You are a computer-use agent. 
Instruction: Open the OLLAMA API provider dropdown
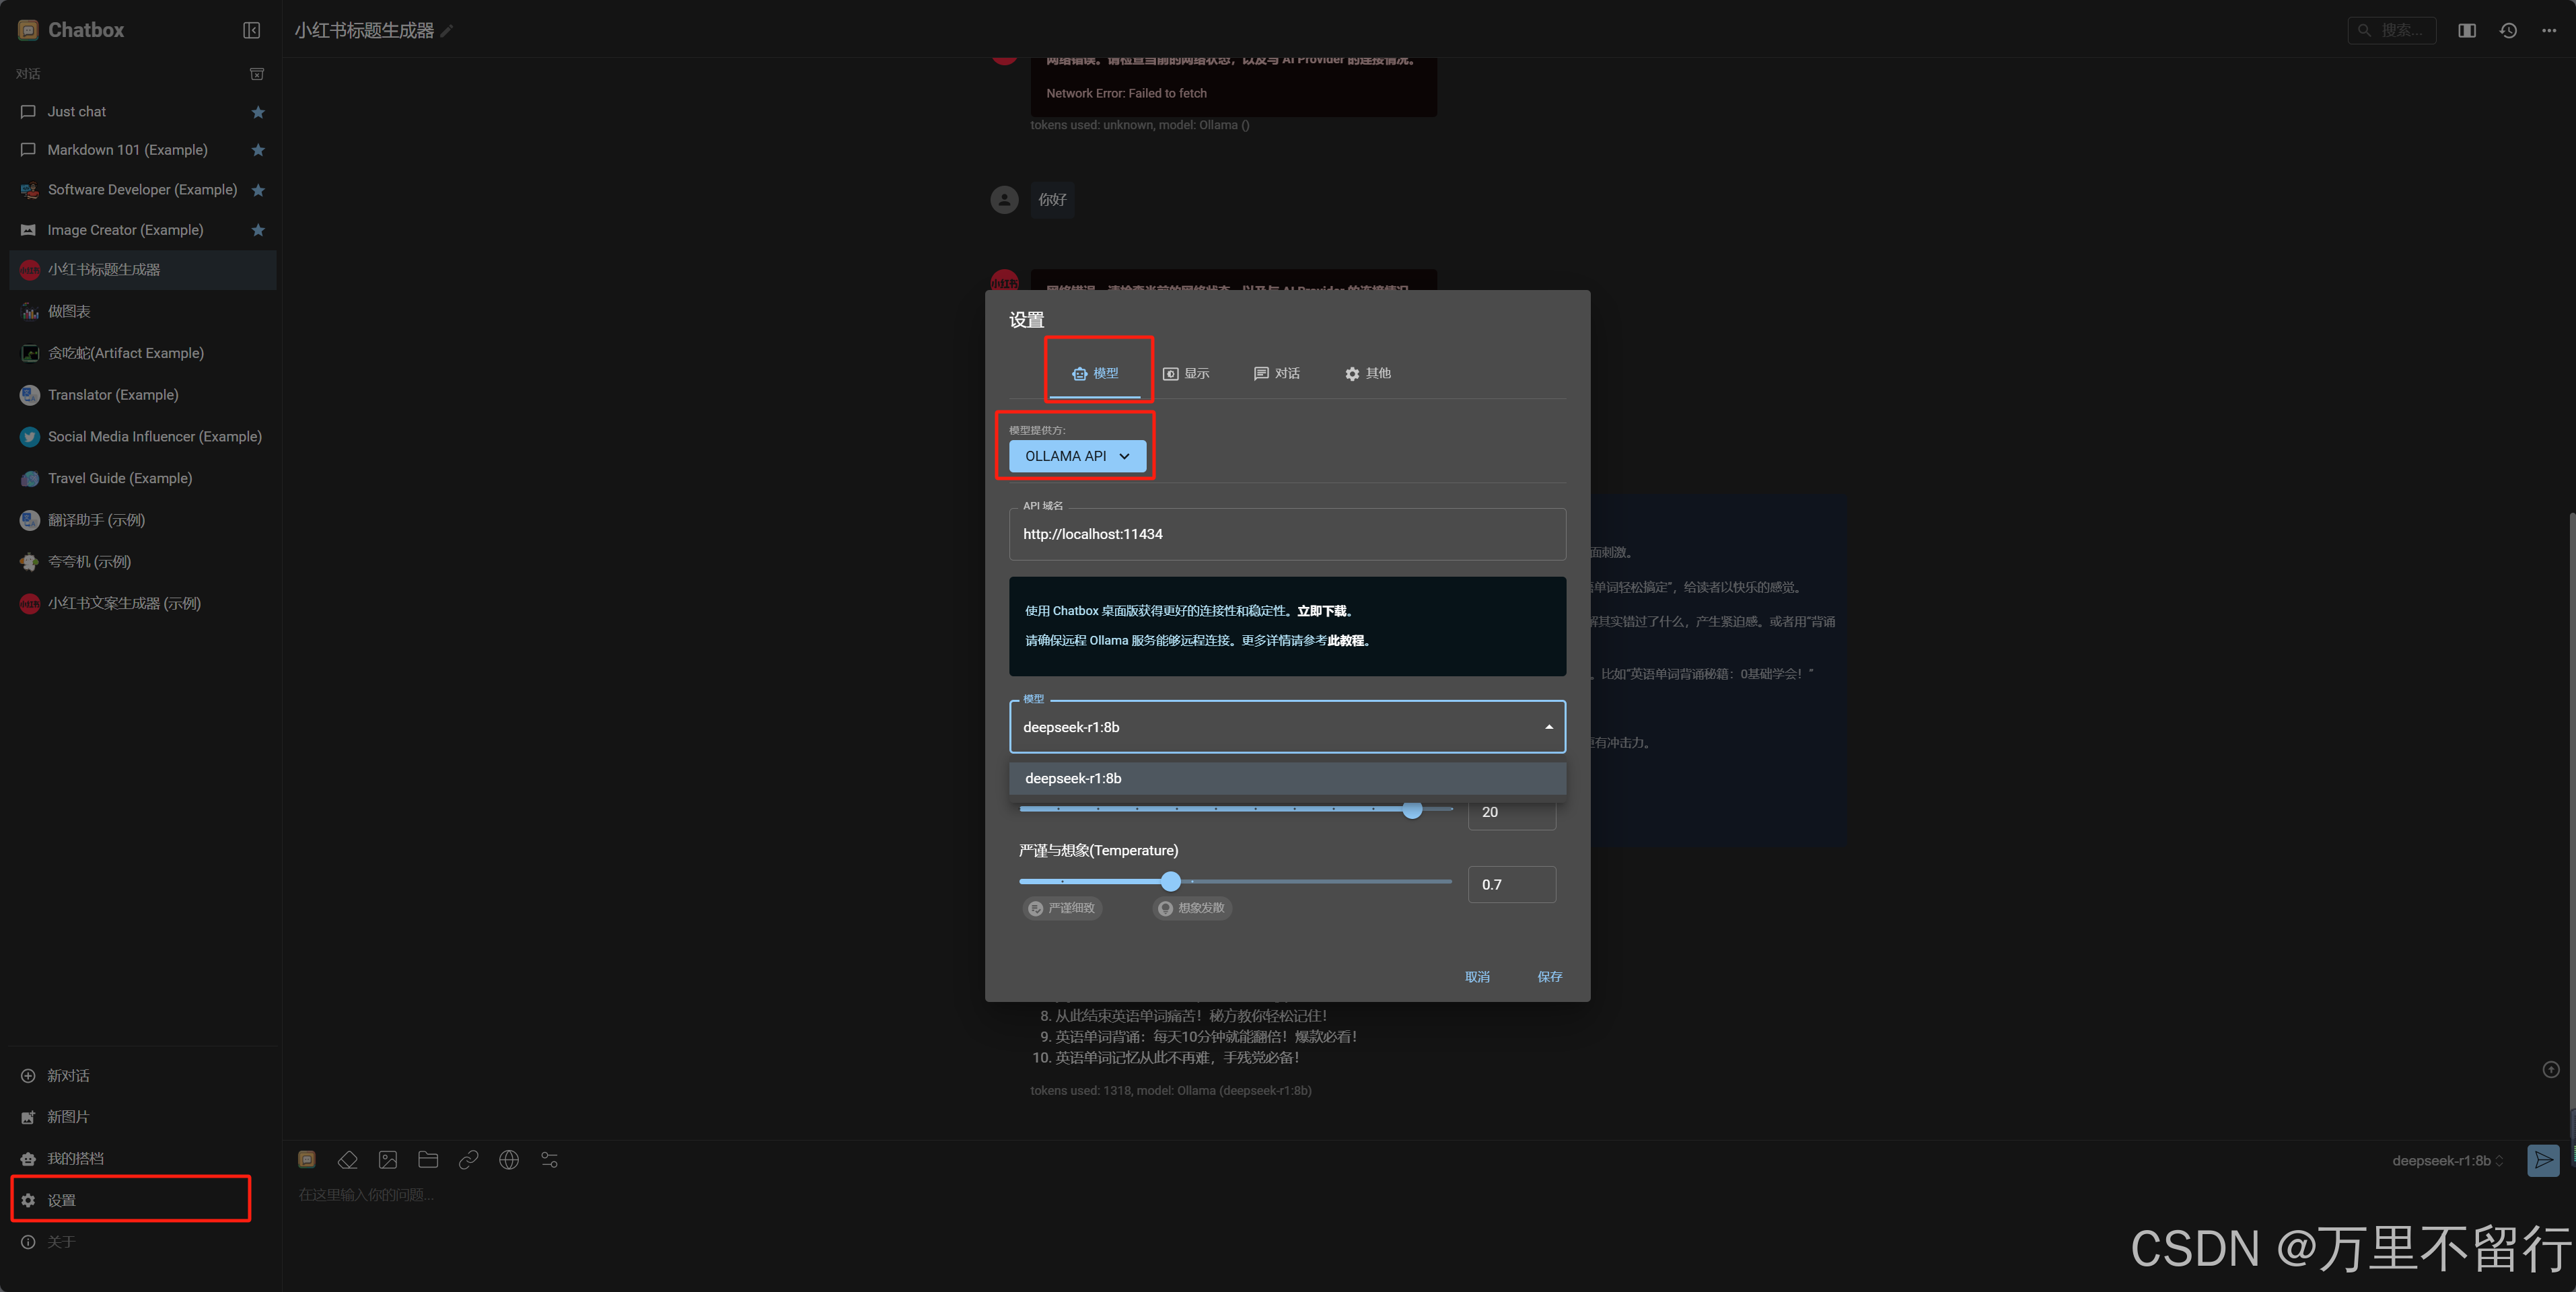tap(1077, 456)
